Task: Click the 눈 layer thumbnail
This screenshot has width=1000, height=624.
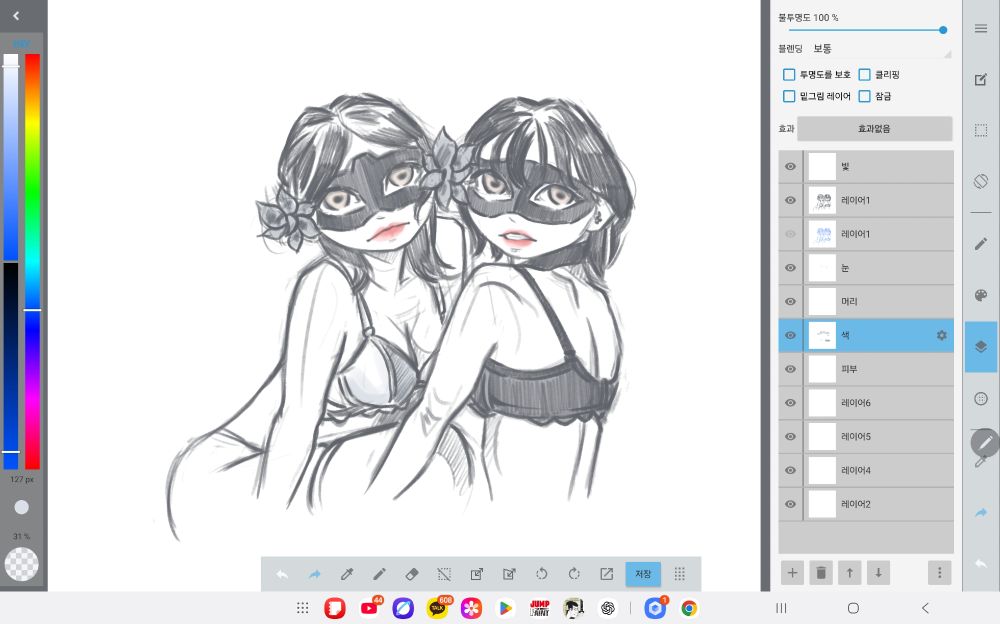Action: tap(822, 268)
